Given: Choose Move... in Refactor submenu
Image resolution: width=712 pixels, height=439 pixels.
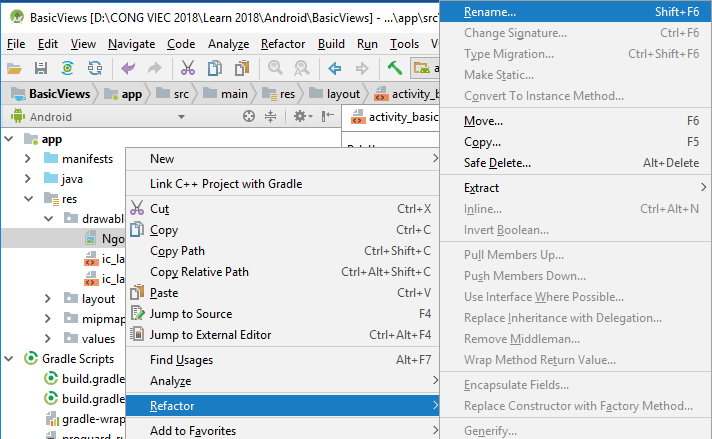Looking at the screenshot, I should click(x=575, y=121).
